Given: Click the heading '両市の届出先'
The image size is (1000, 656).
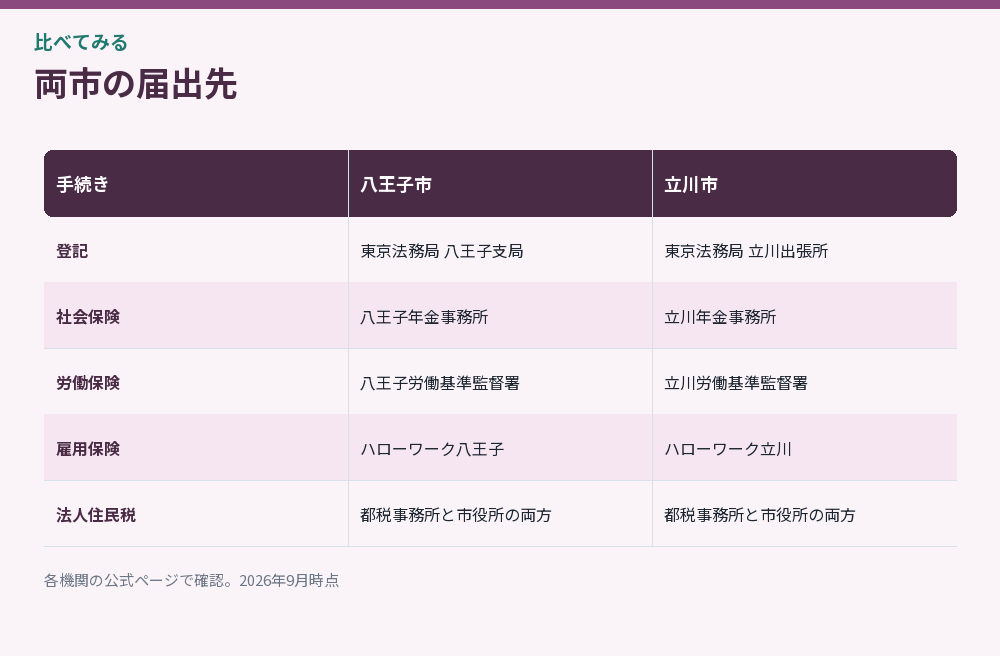Looking at the screenshot, I should (x=136, y=84).
